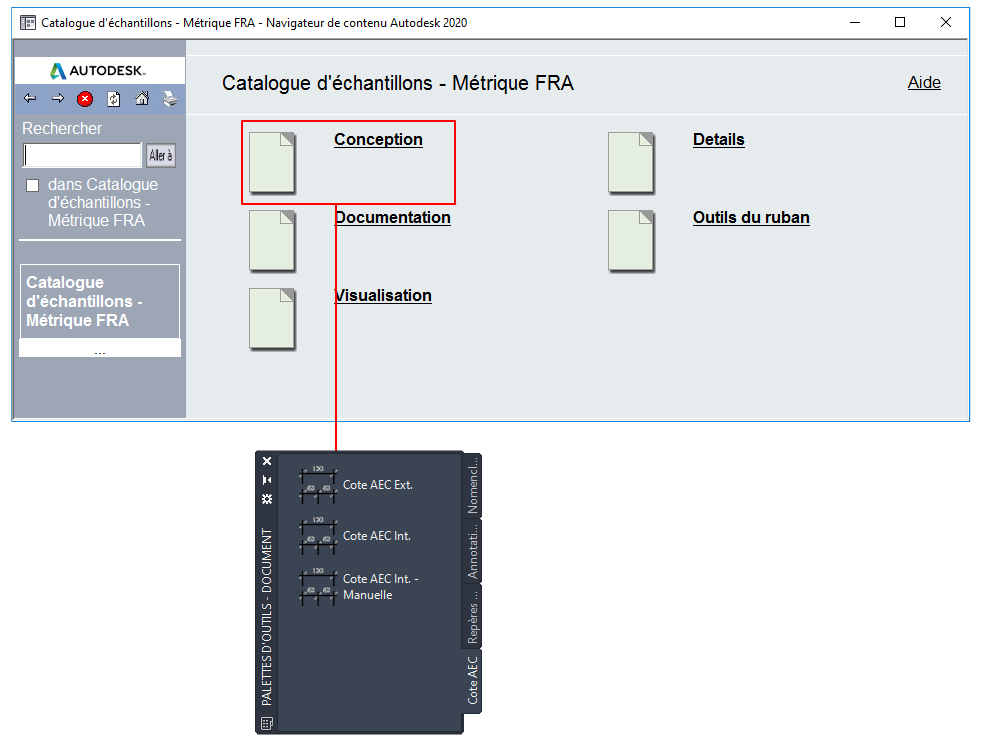Open the Aide help link

(x=924, y=83)
